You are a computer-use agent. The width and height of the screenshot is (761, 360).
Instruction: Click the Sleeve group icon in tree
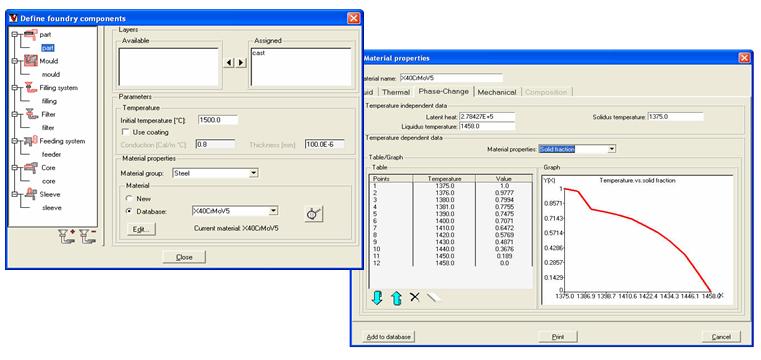(31, 194)
